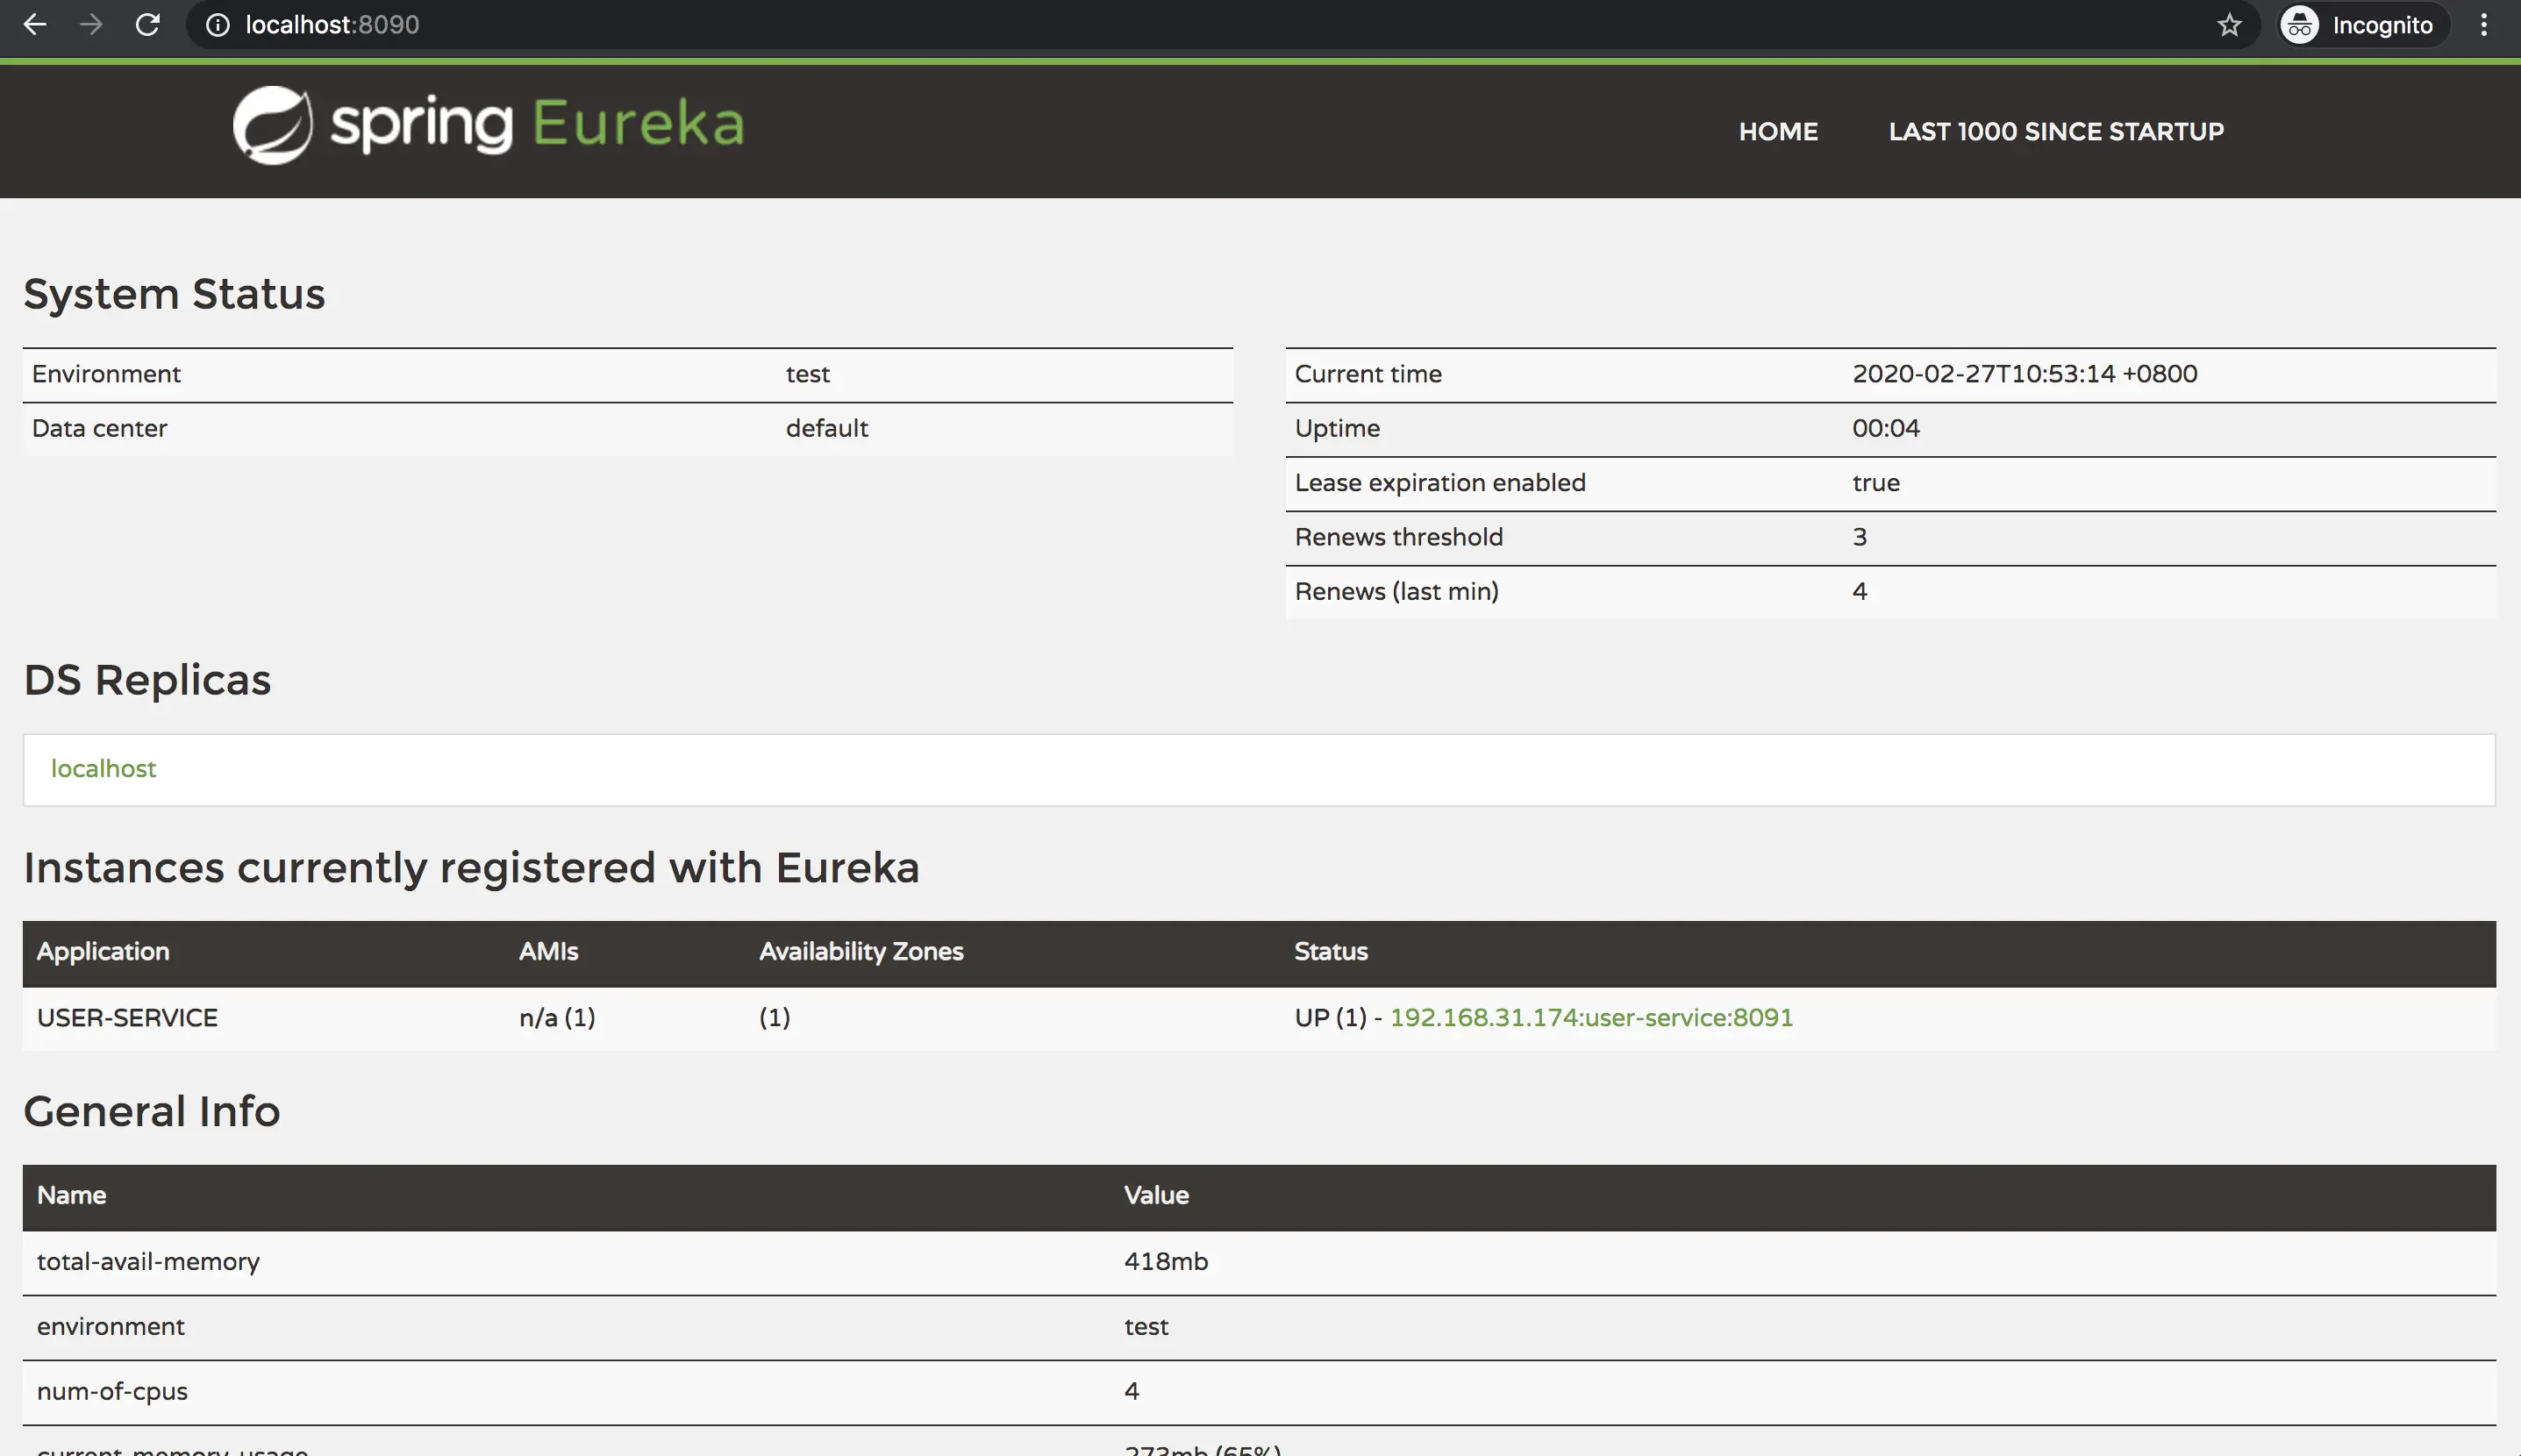Click the Eureka brand text
The width and height of the screenshot is (2521, 1456).
coord(638,124)
